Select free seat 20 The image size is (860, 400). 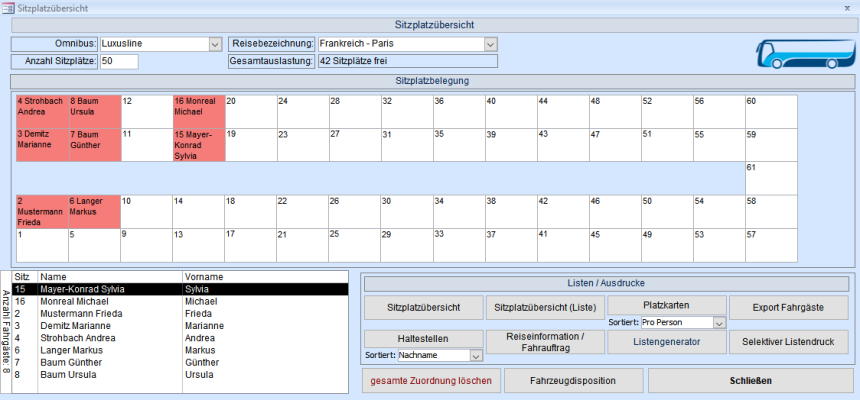pos(251,112)
